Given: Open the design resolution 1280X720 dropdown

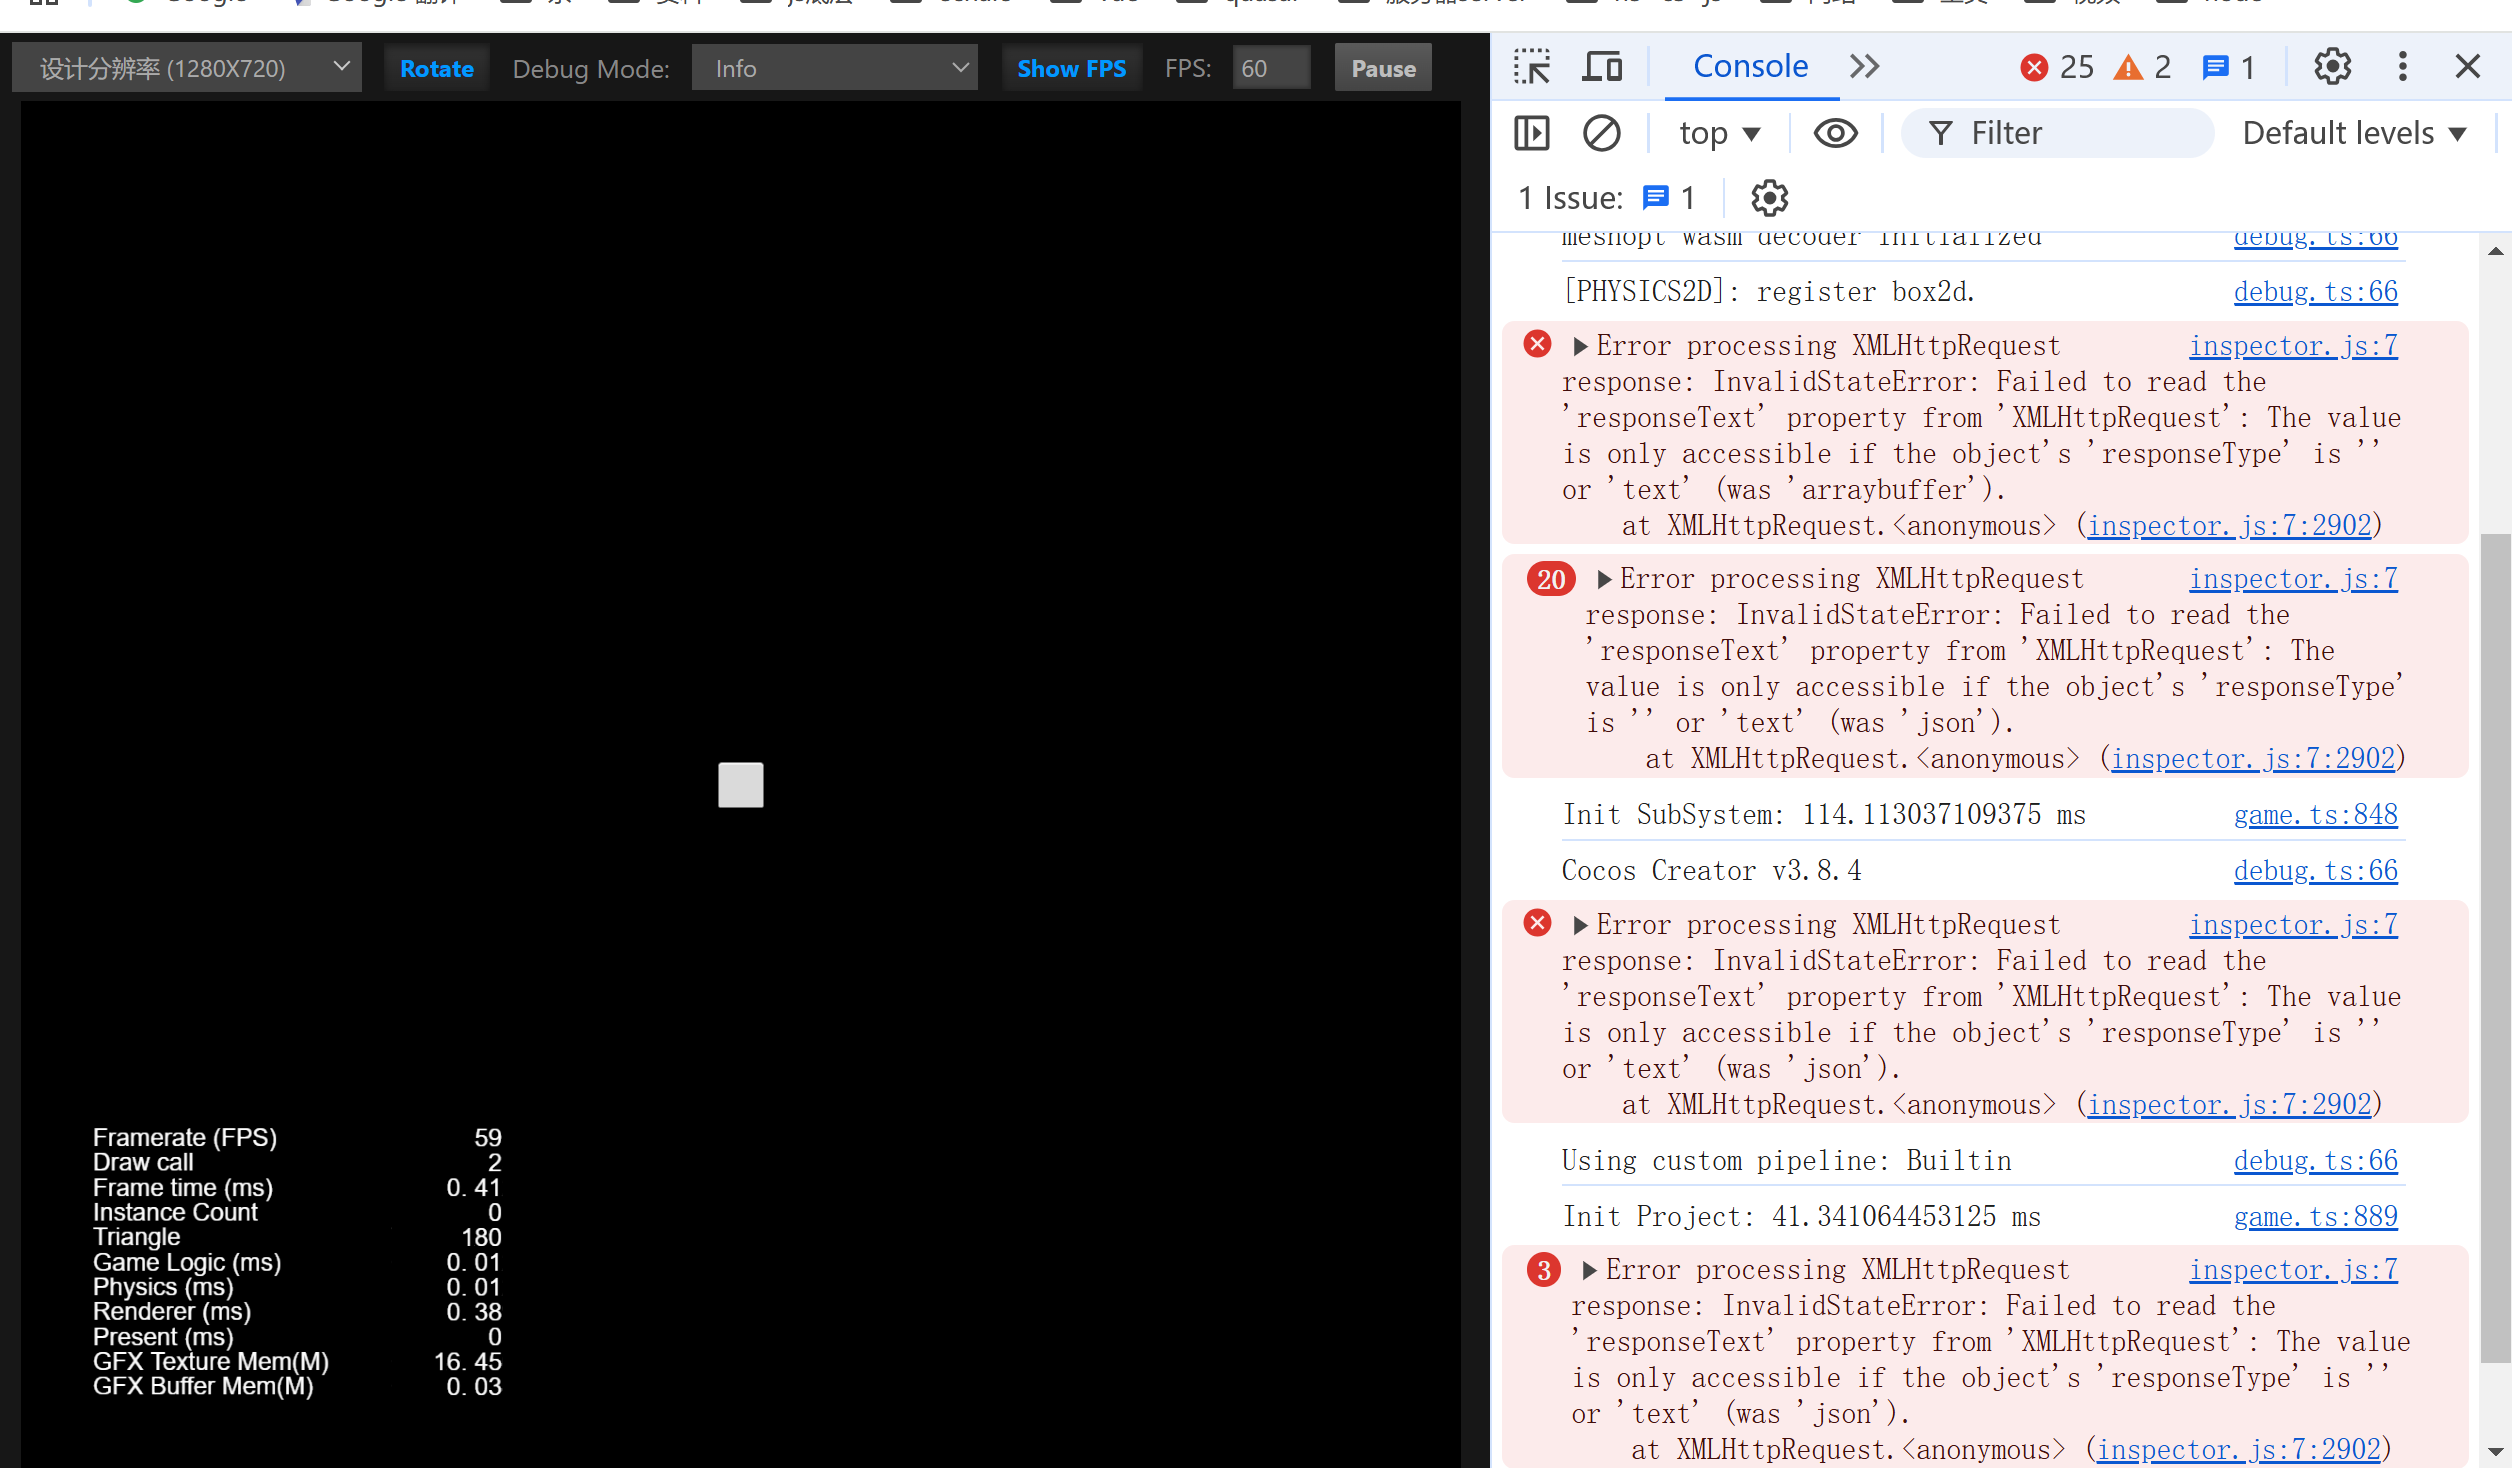Looking at the screenshot, I should (x=187, y=68).
